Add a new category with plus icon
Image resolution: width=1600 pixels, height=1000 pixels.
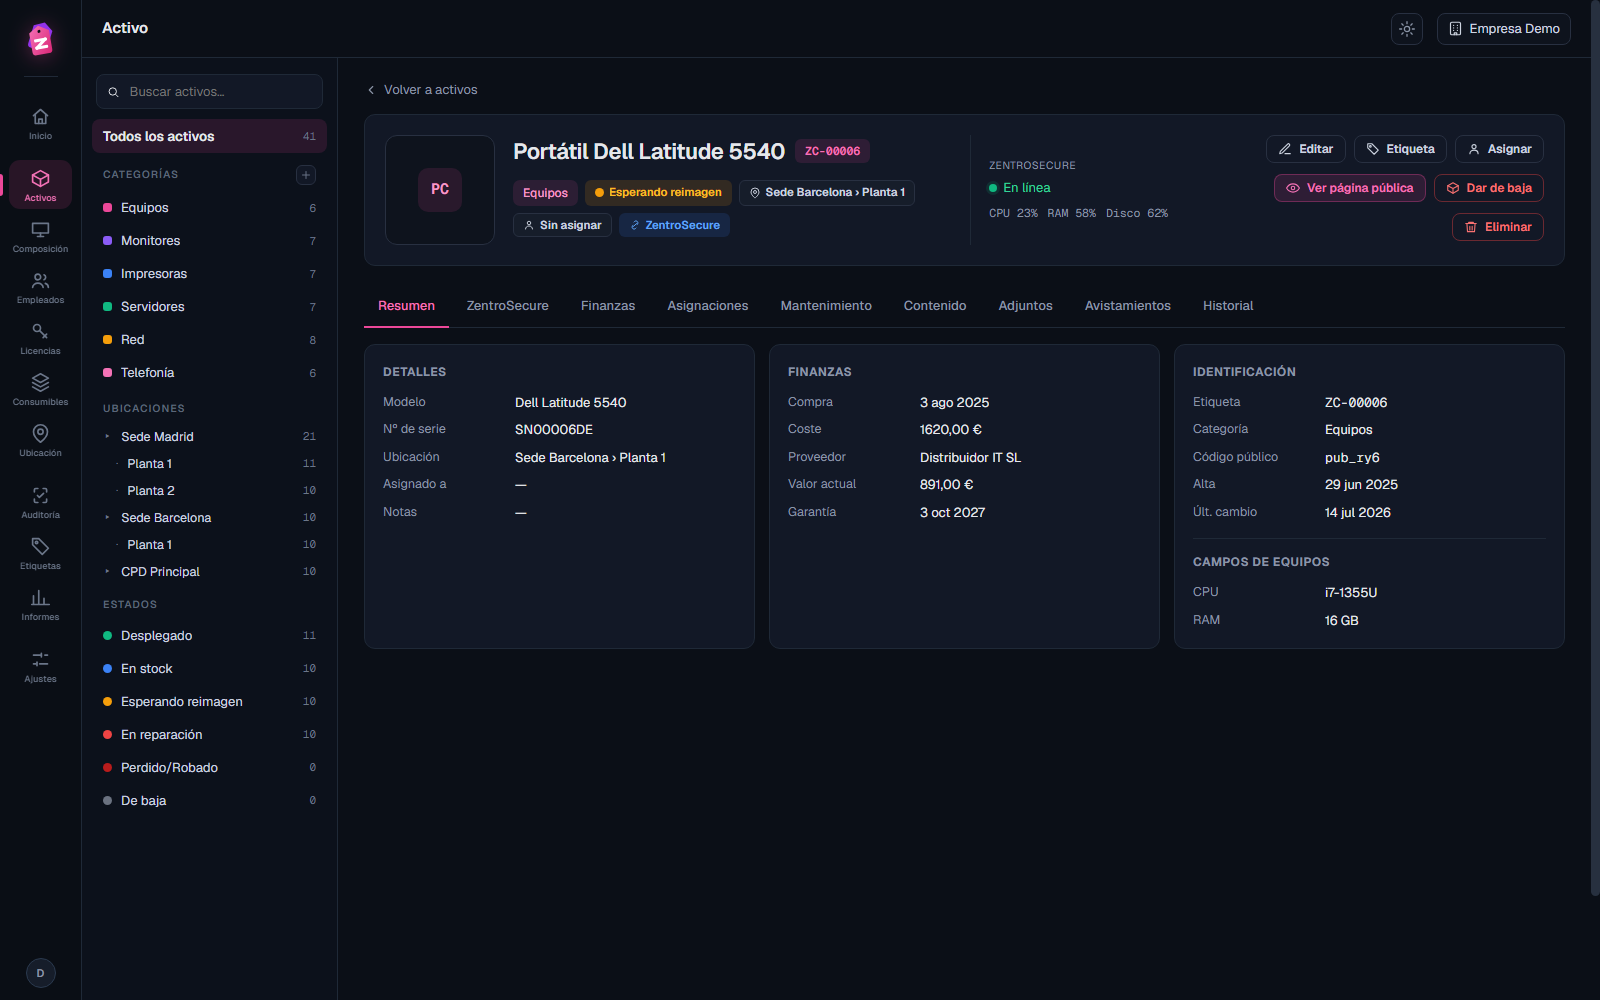[306, 174]
